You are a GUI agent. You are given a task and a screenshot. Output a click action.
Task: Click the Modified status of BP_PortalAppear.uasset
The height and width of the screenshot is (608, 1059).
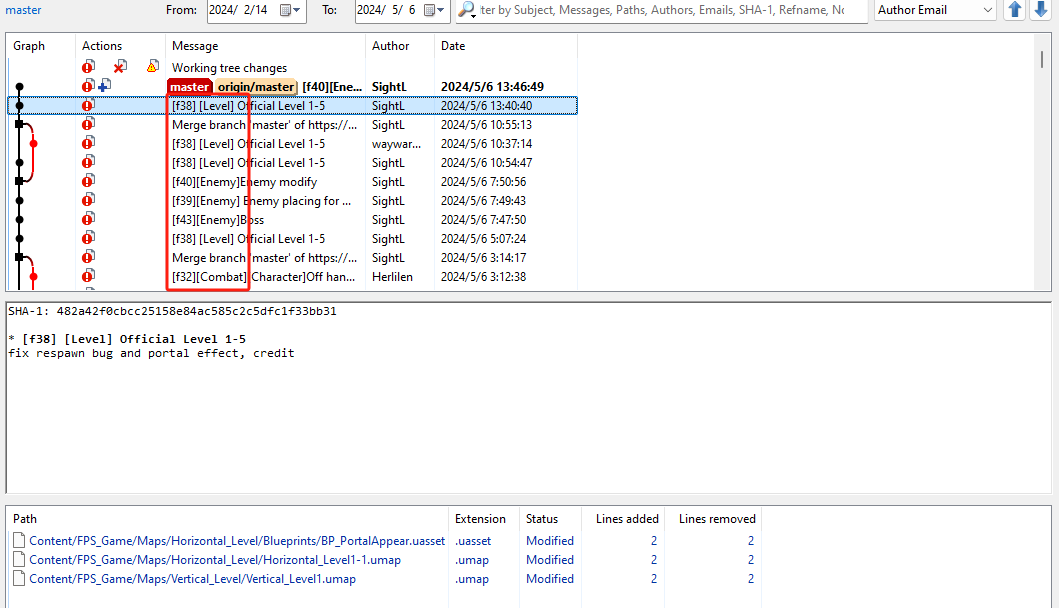(x=550, y=540)
